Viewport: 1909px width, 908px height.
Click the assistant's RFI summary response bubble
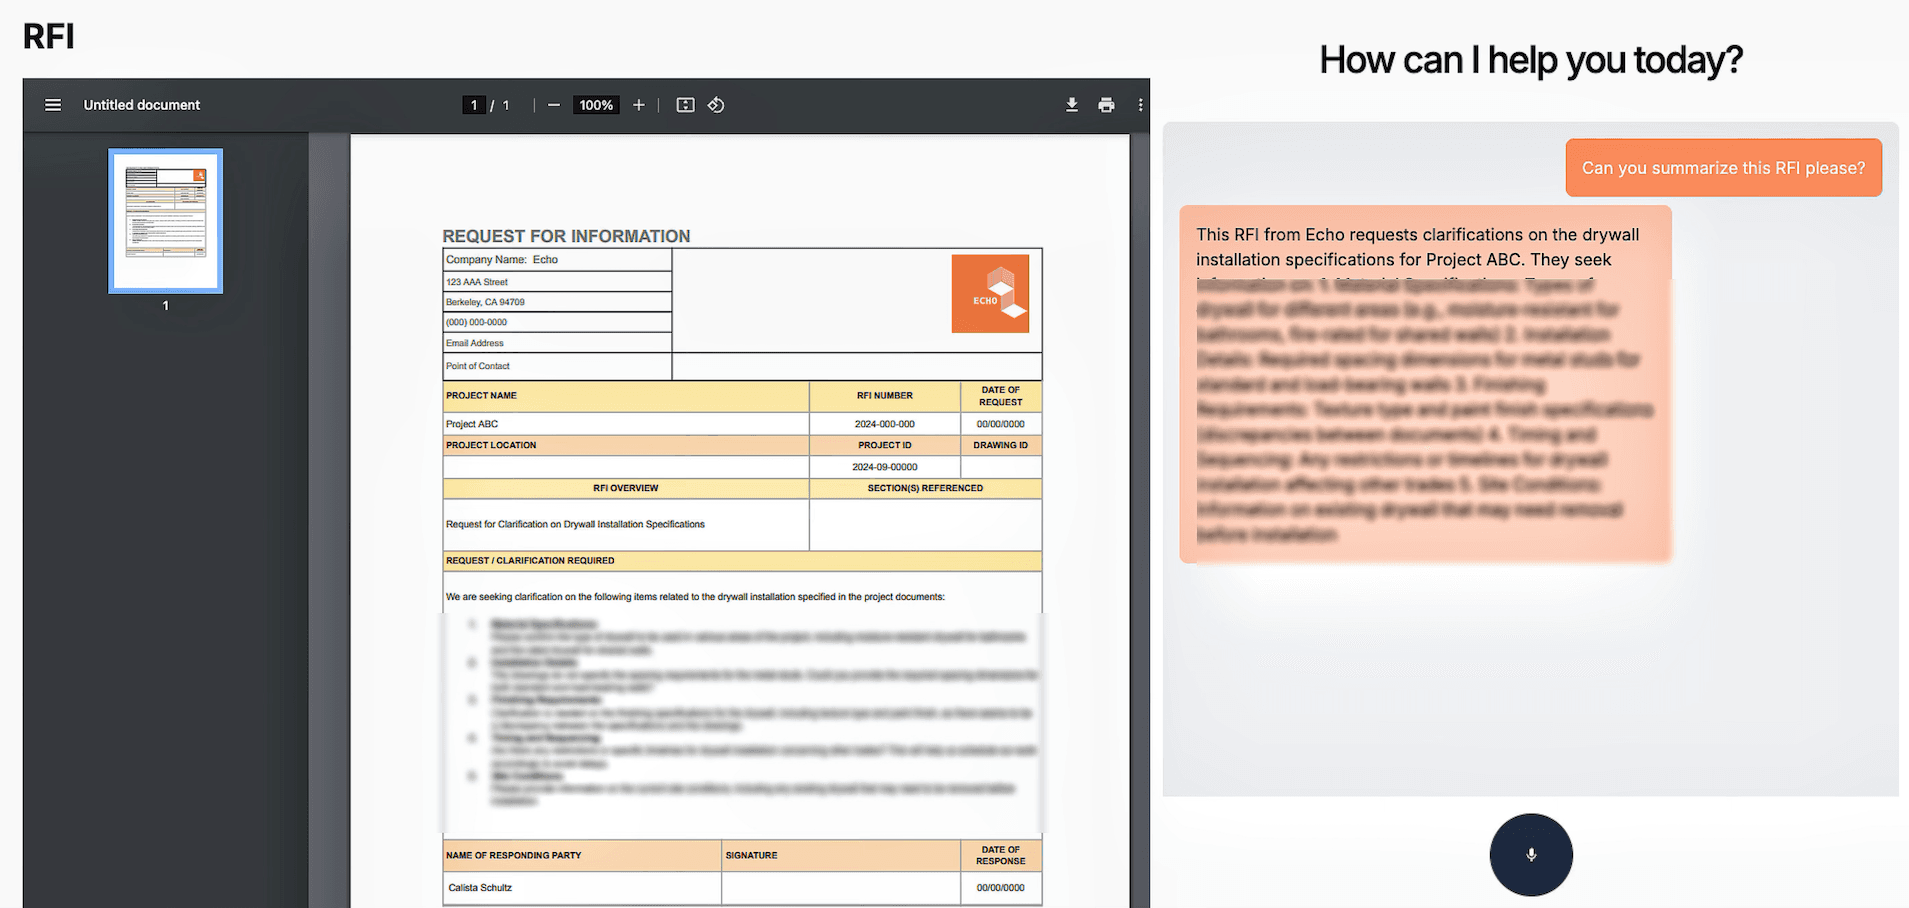[1425, 384]
